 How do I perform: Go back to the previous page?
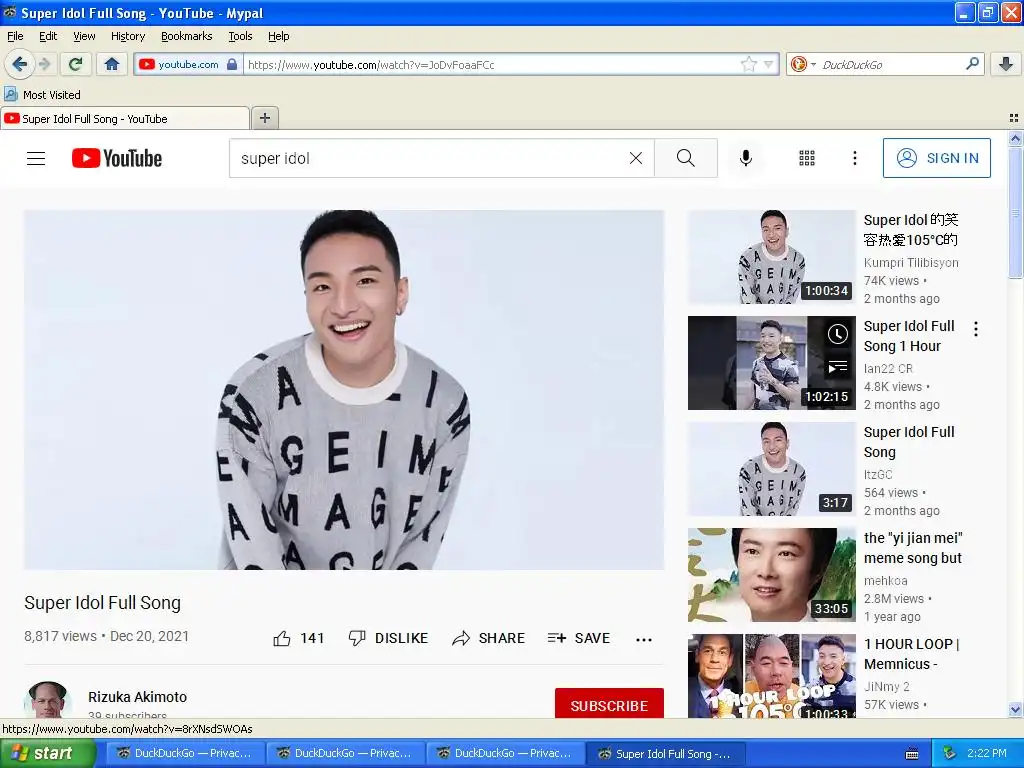click(19, 64)
